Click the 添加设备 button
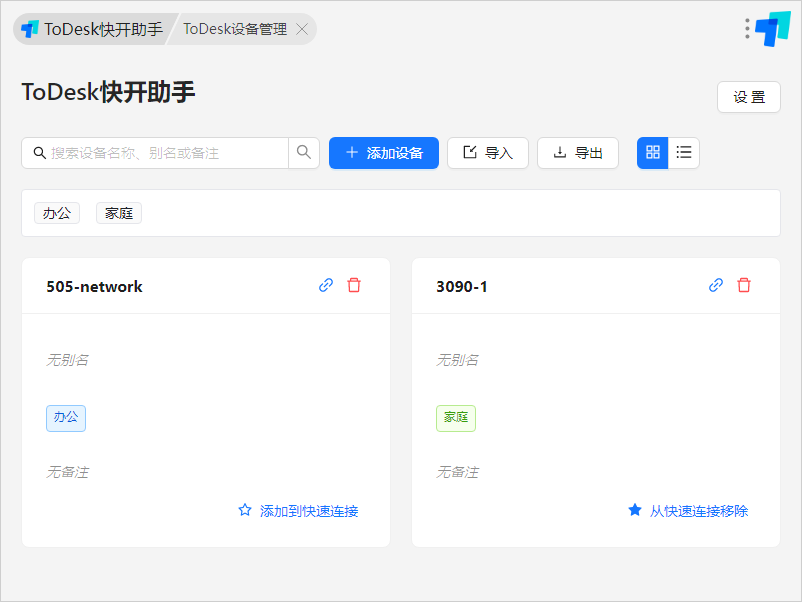The image size is (802, 602). [384, 152]
